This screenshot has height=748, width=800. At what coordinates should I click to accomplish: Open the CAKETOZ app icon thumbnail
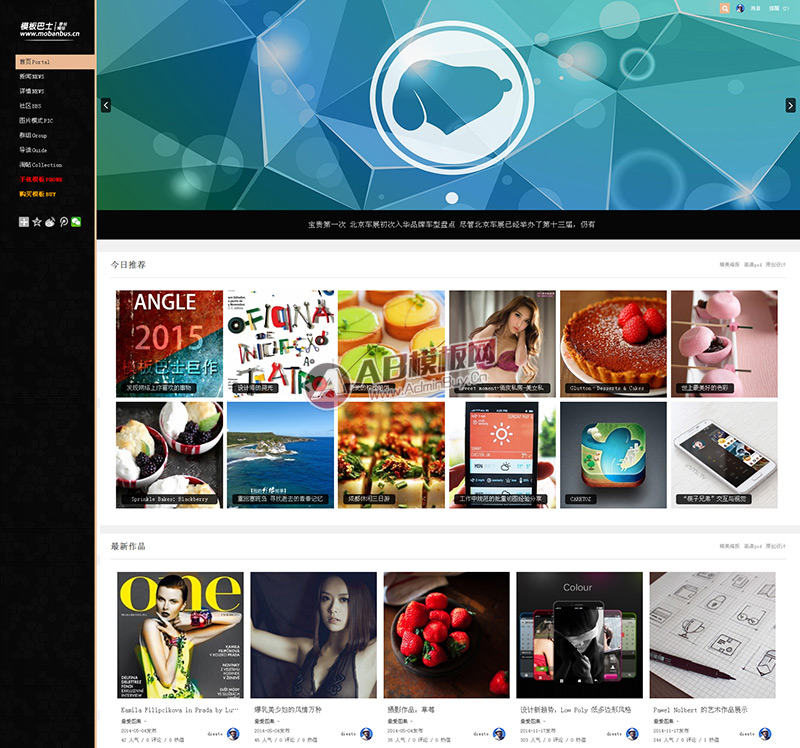pos(612,454)
